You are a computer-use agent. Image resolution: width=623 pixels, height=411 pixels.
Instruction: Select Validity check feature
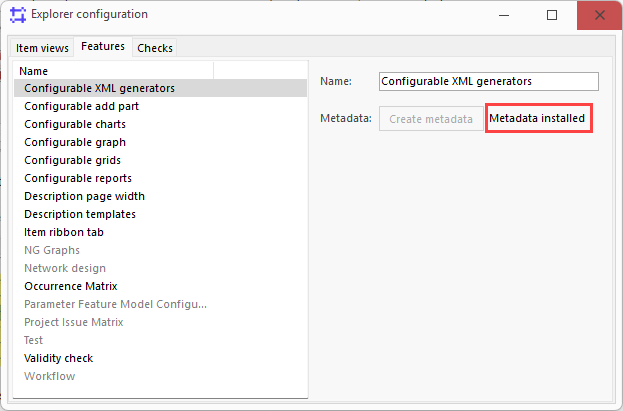pos(161,358)
